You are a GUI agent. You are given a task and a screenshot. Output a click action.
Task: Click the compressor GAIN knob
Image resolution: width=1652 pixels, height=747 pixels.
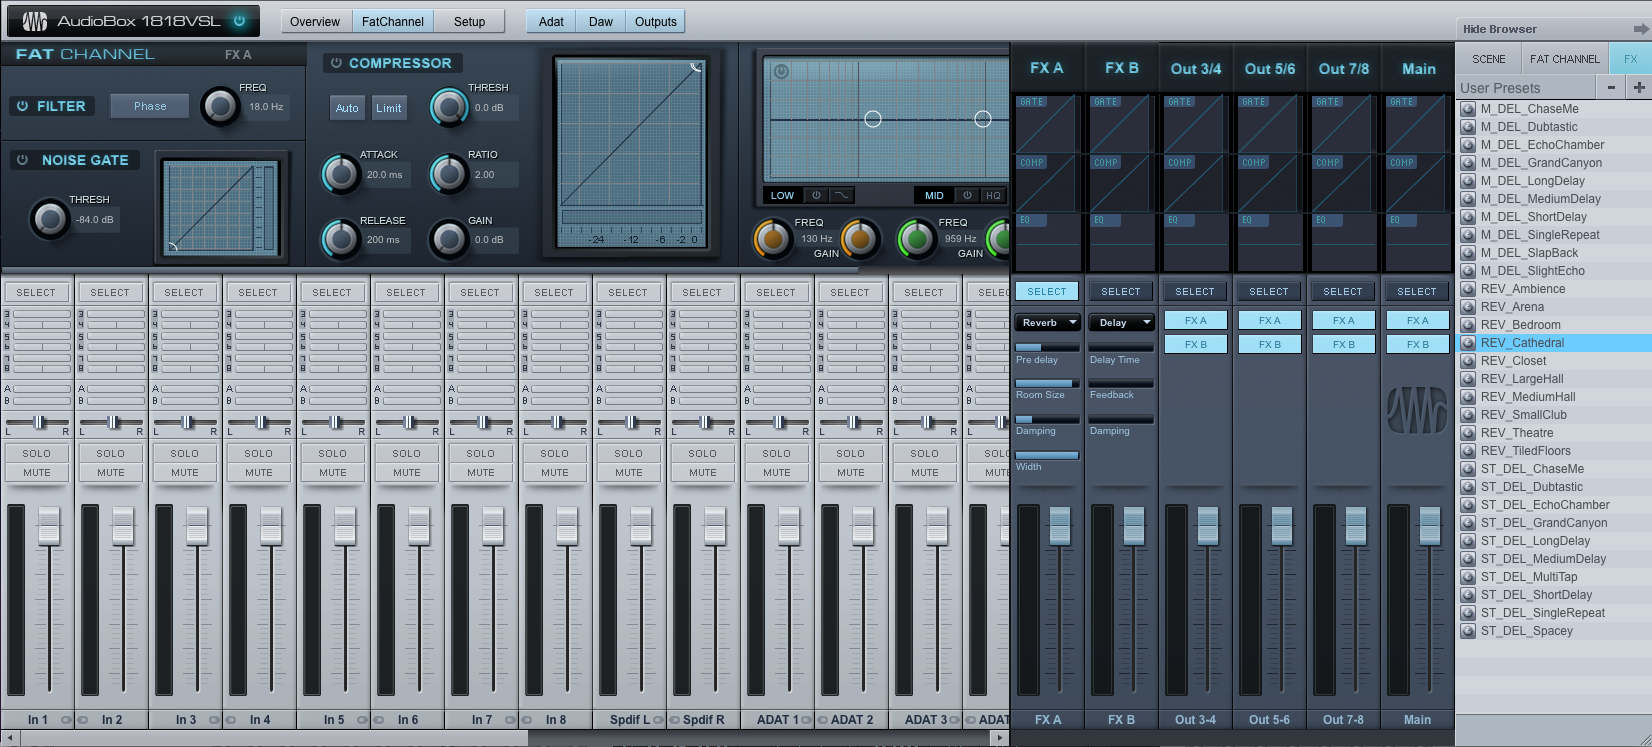coord(449,239)
